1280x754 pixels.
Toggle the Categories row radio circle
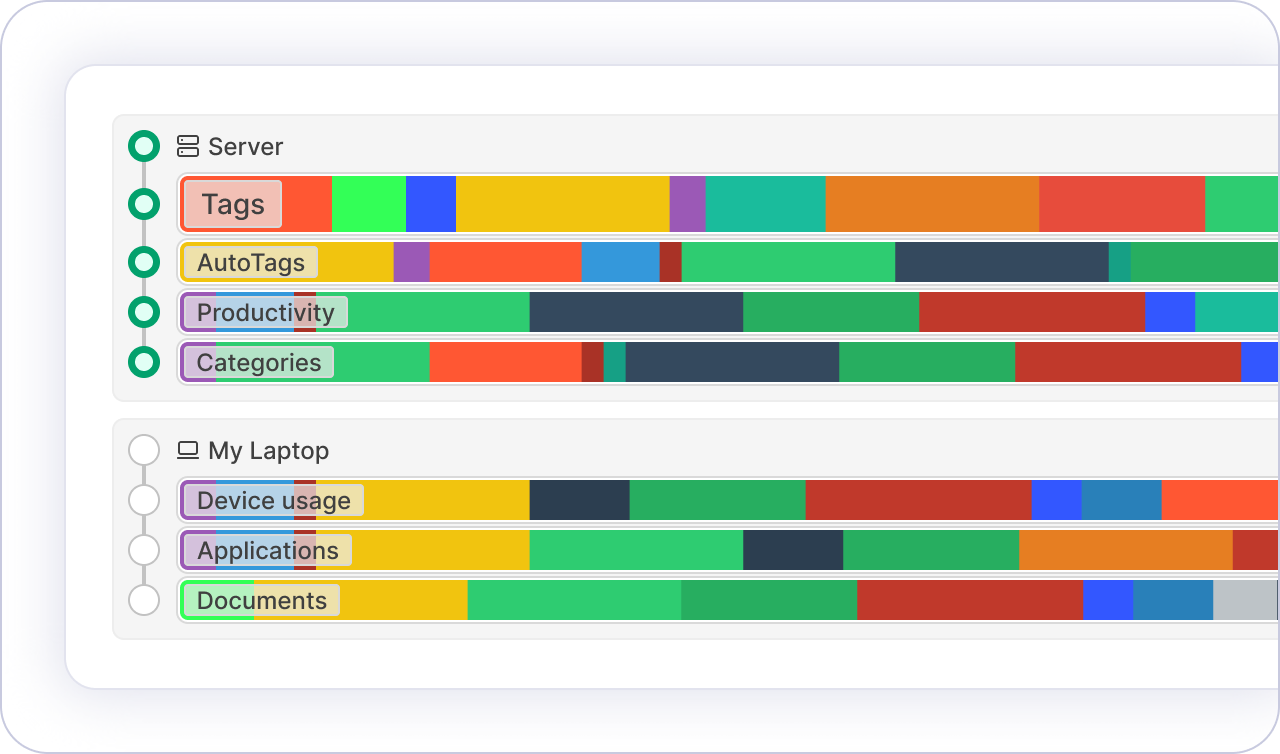pyautogui.click(x=144, y=362)
